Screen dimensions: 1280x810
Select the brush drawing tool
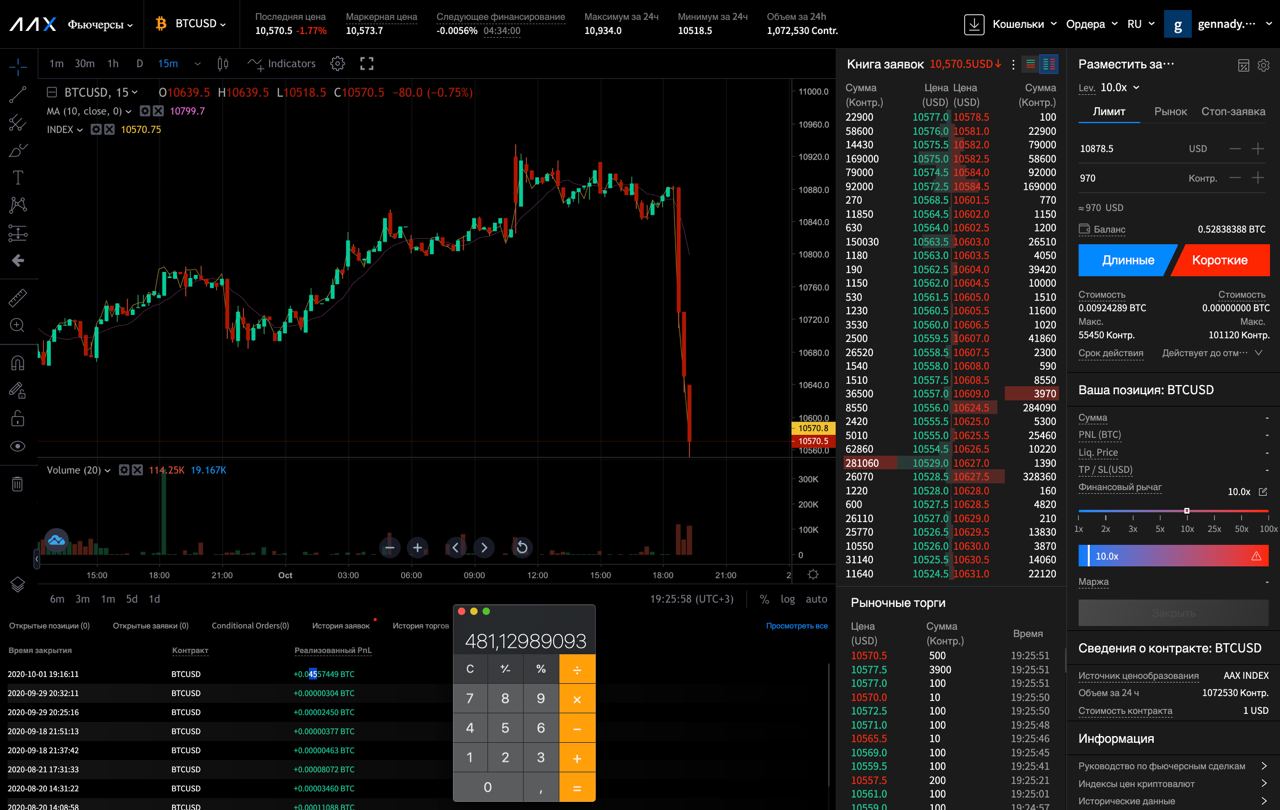[x=17, y=151]
